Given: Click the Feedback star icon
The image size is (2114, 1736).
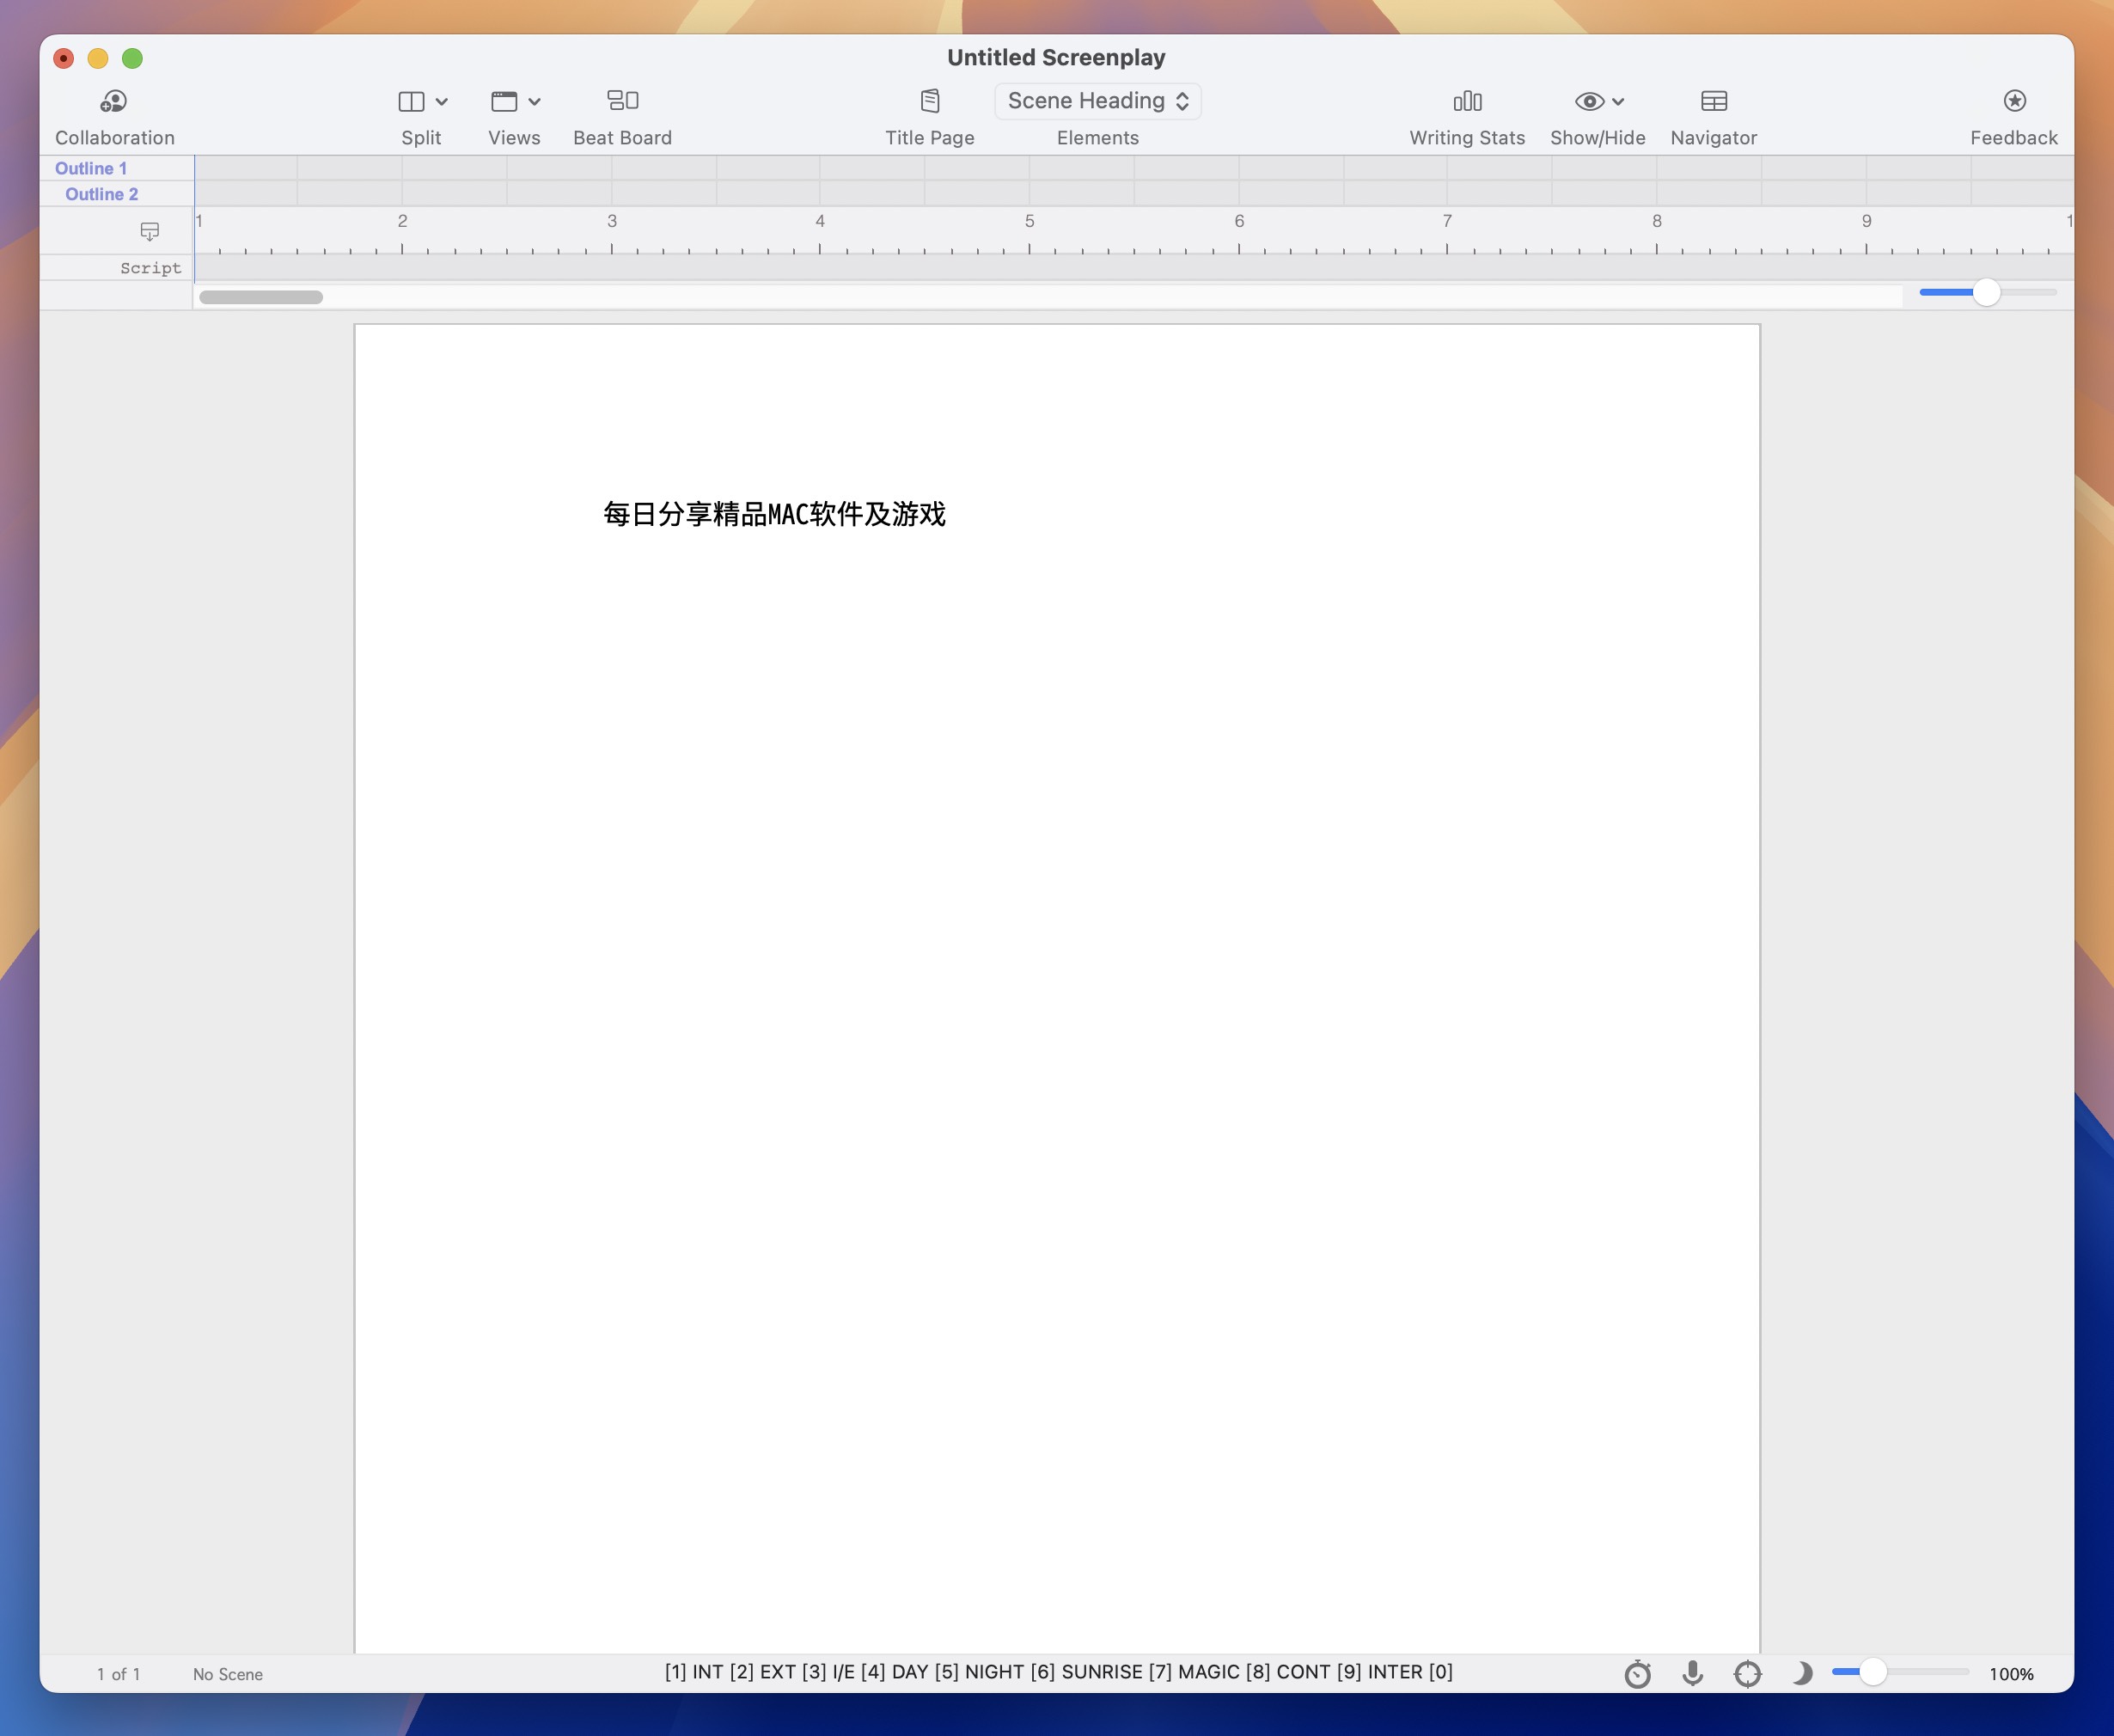Looking at the screenshot, I should coord(2013,101).
